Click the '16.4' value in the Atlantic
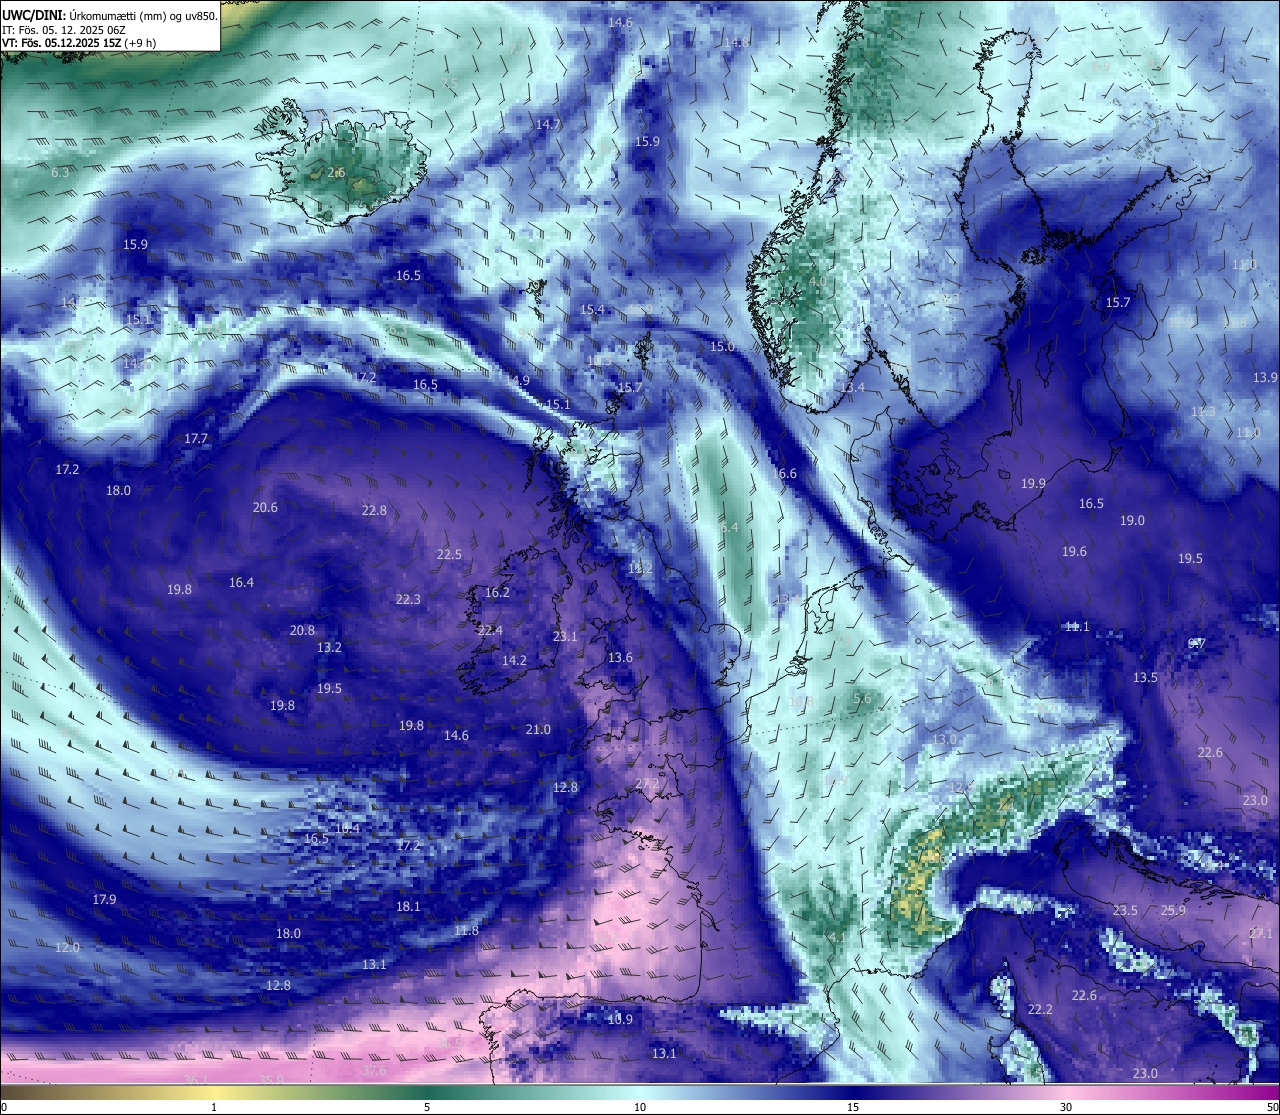The image size is (1280, 1115). 241,583
